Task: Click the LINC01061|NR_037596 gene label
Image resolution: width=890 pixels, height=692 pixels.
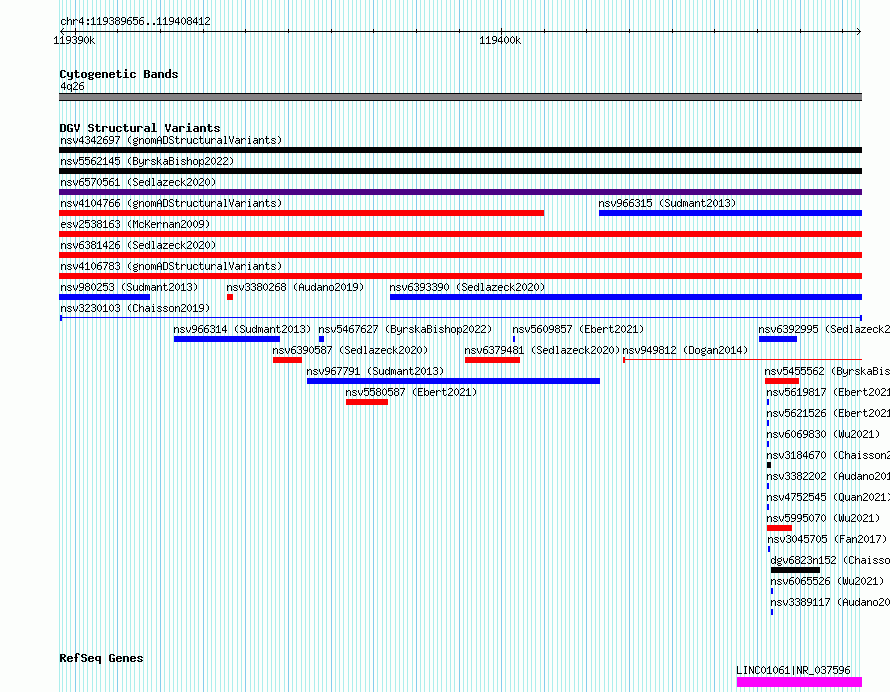Action: click(x=794, y=670)
